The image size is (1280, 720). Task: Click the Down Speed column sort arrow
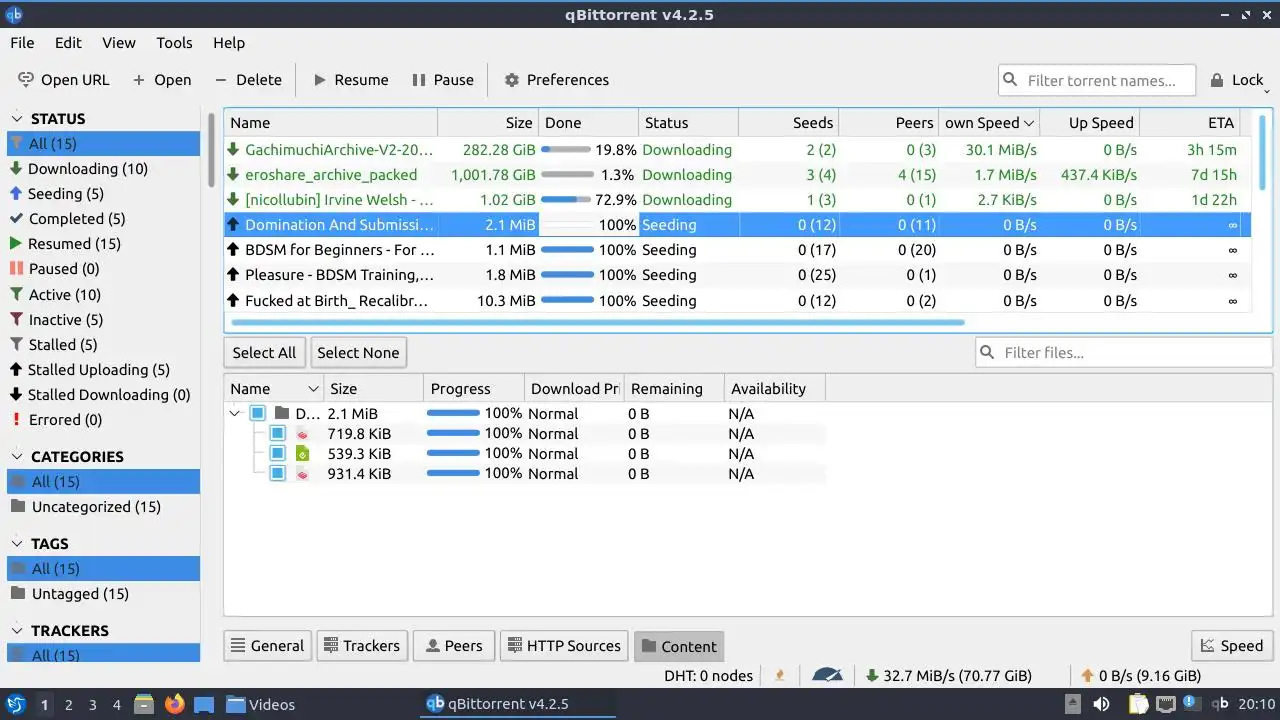pyautogui.click(x=1028, y=123)
